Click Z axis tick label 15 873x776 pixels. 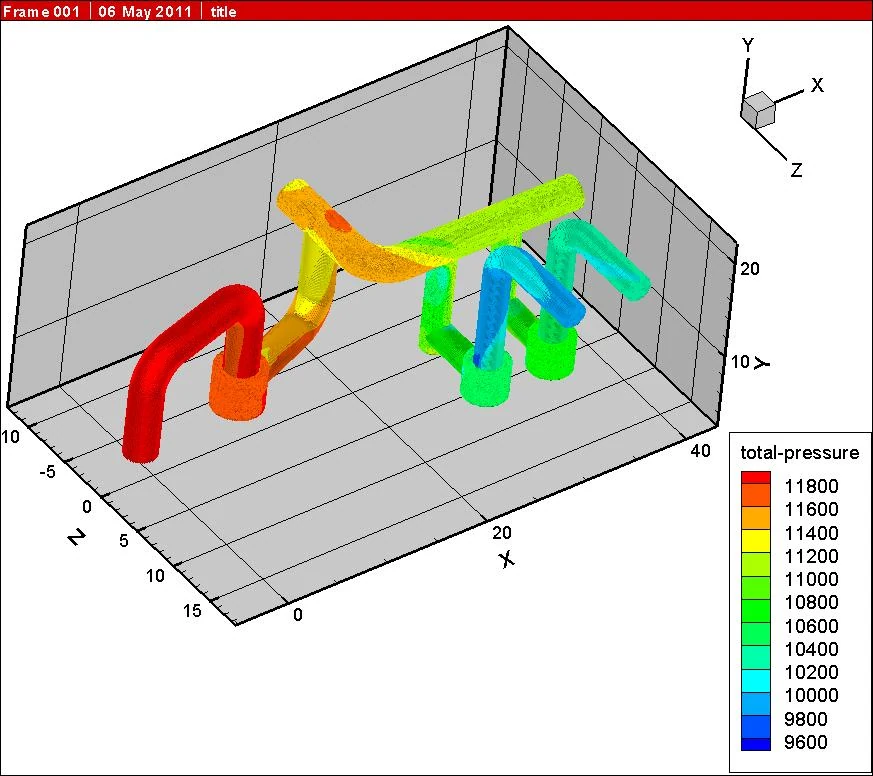tap(192, 611)
